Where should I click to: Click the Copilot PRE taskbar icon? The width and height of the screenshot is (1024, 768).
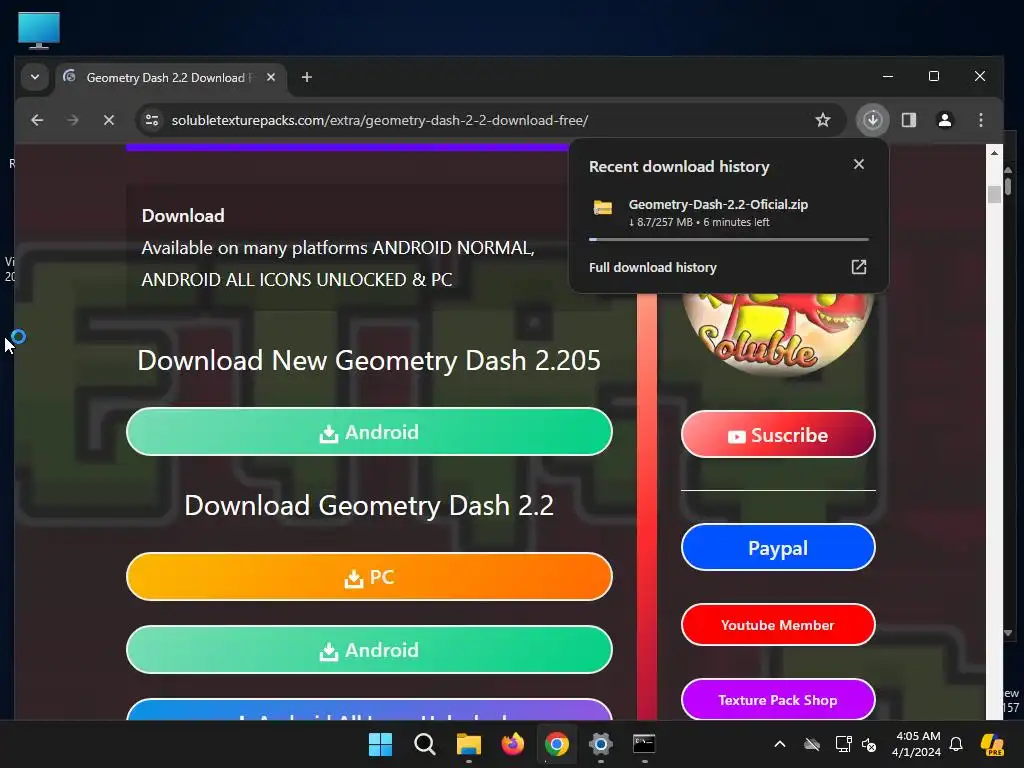coord(993,744)
